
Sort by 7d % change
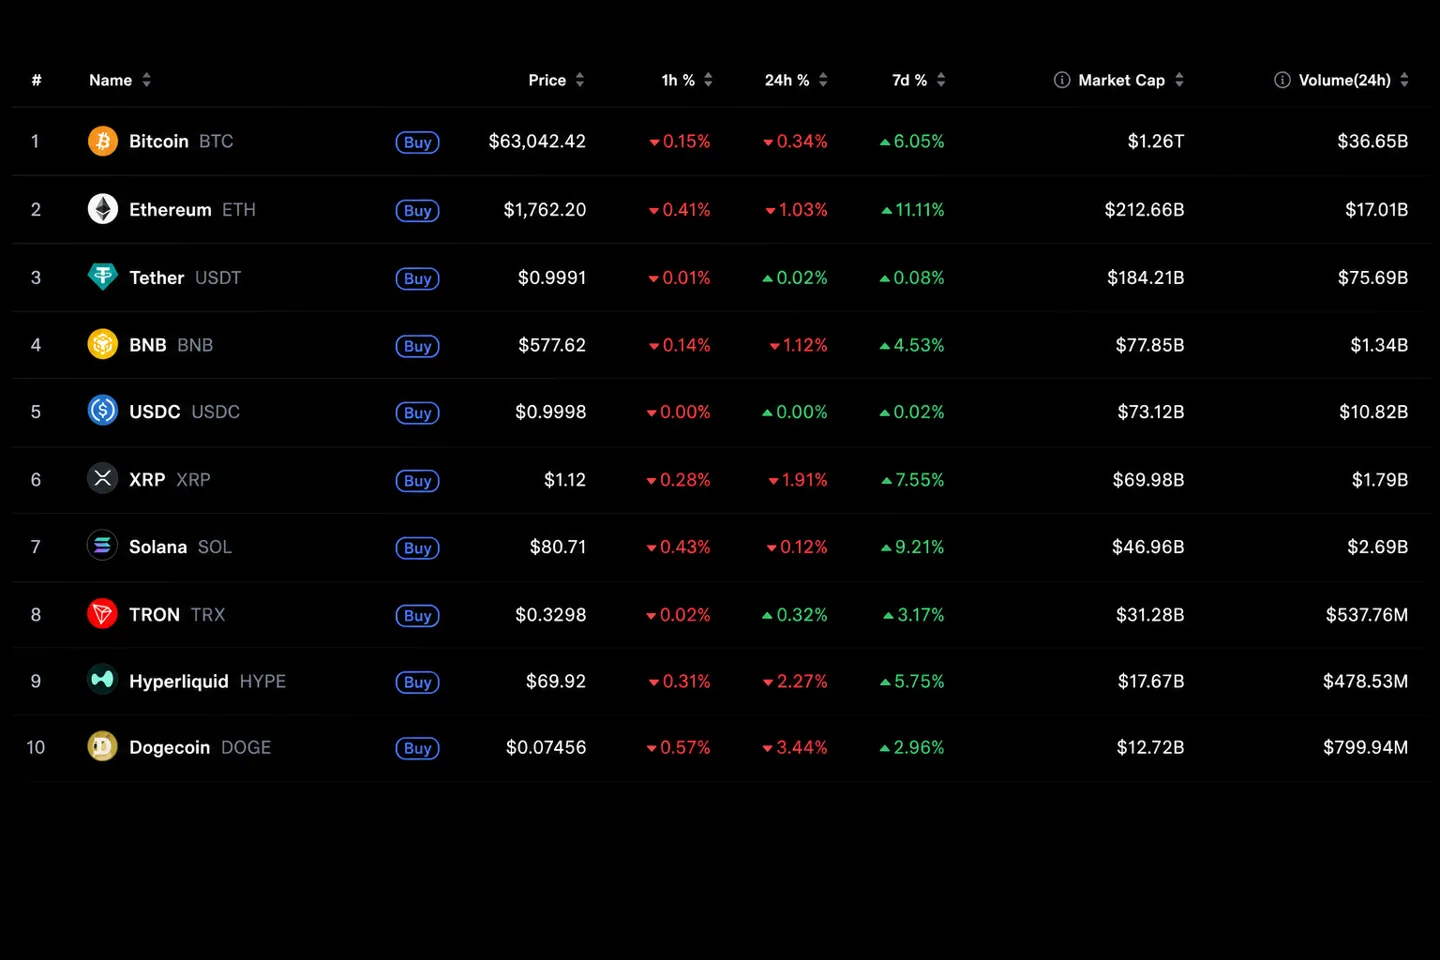(918, 80)
